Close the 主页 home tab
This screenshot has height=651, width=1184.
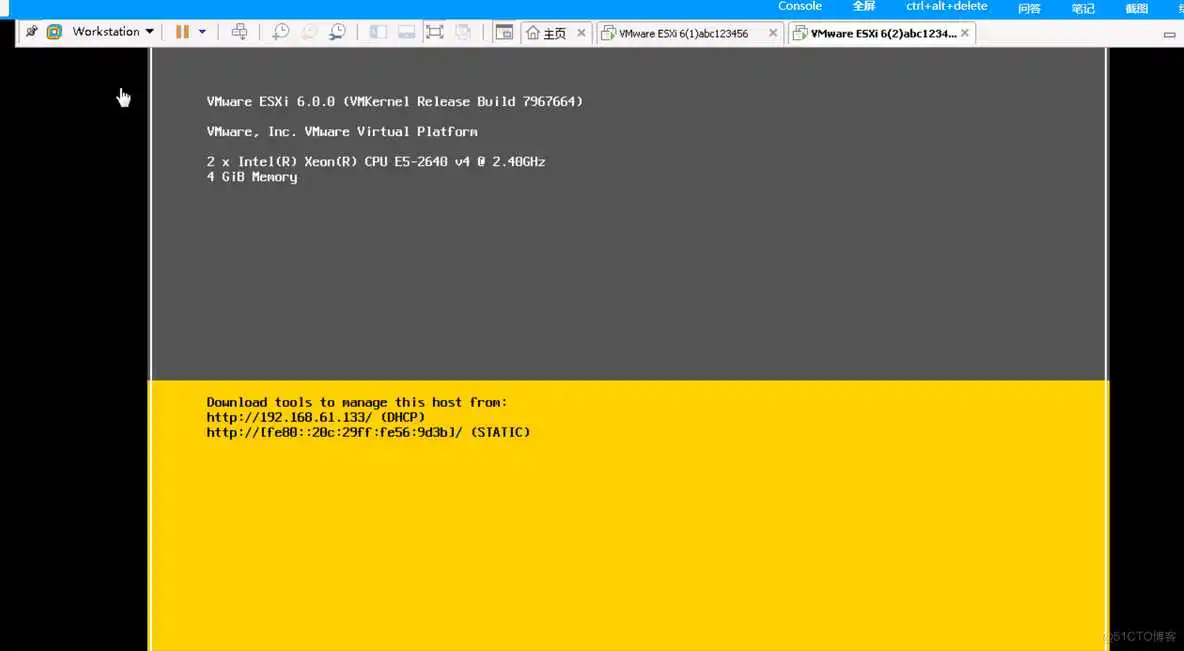[x=581, y=33]
